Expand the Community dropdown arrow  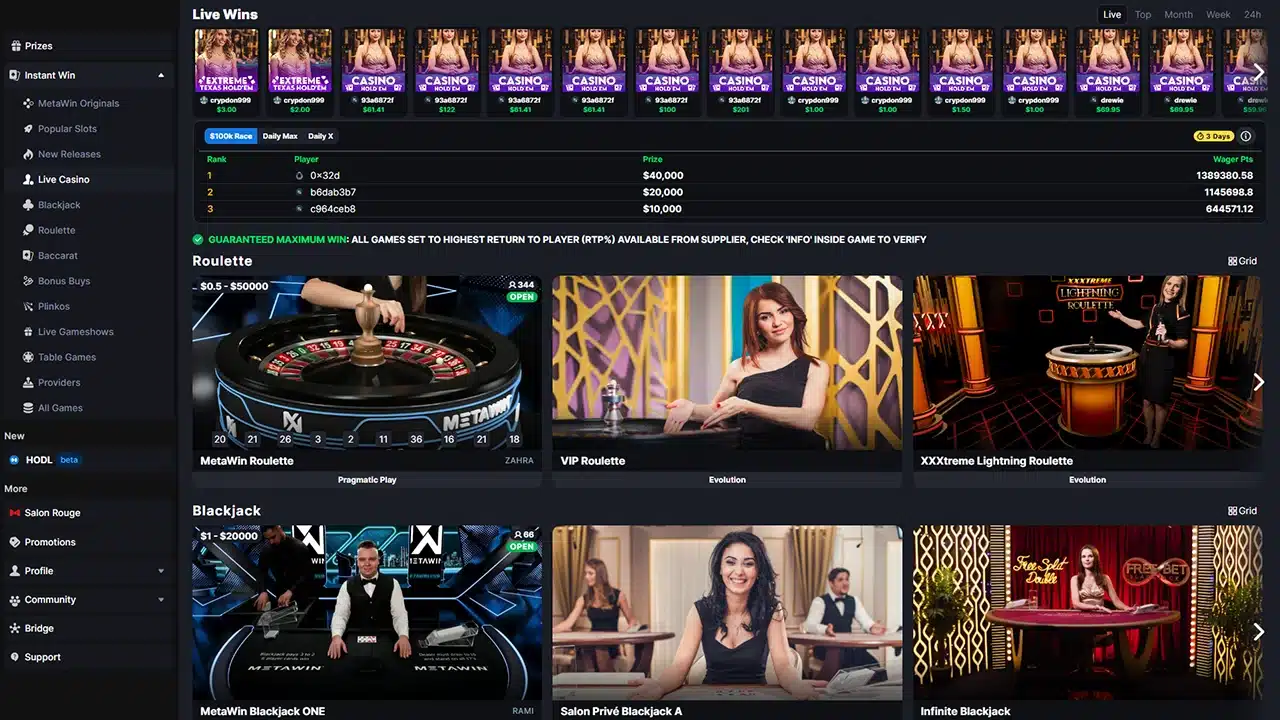[x=161, y=600]
